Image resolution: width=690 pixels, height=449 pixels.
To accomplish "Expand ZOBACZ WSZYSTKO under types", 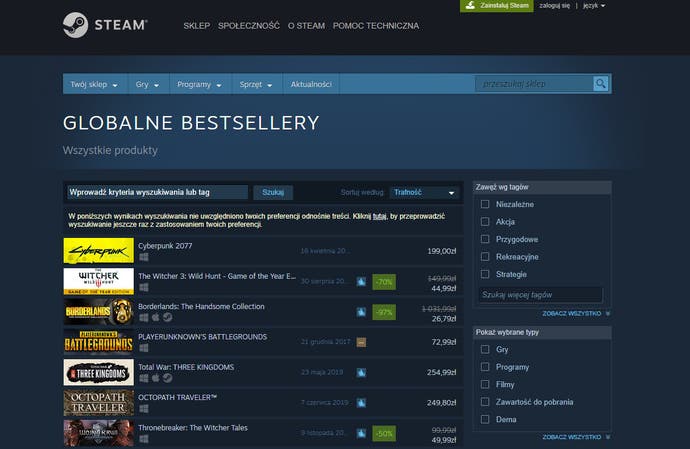I will (x=576, y=437).
